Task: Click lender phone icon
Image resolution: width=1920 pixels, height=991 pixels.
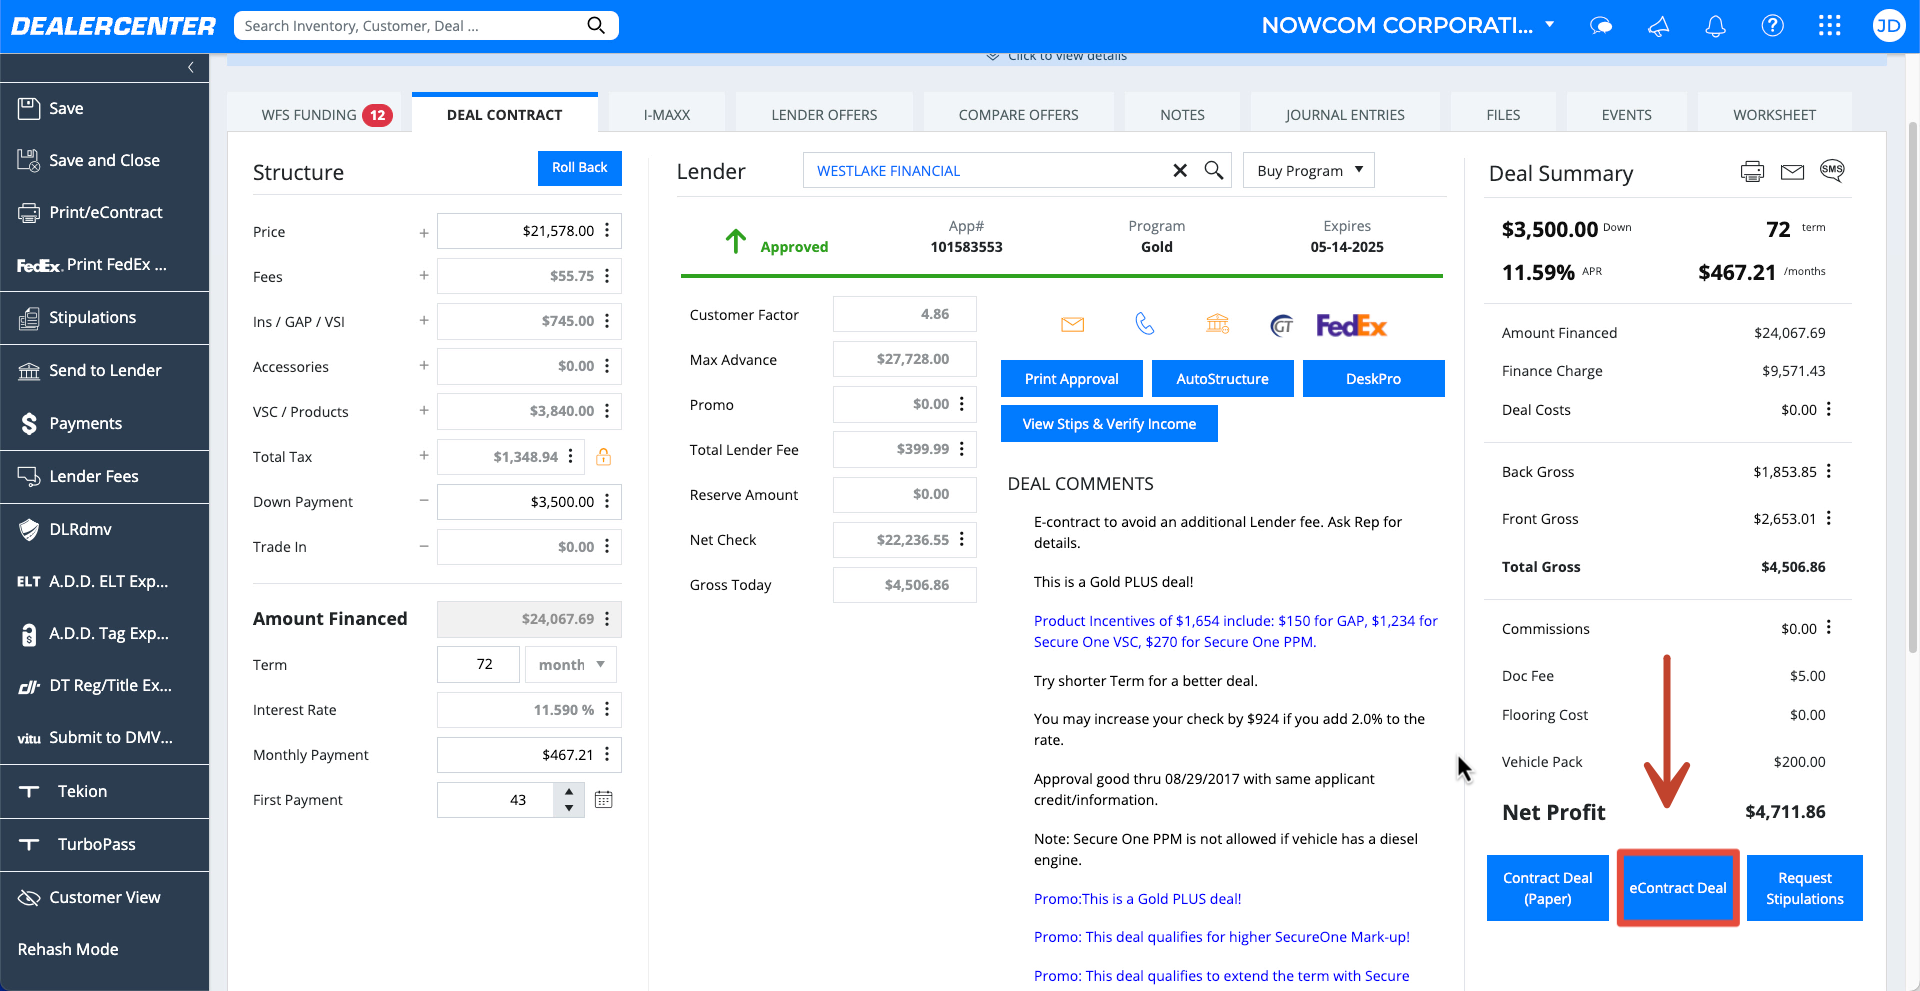Action: pos(1145,324)
